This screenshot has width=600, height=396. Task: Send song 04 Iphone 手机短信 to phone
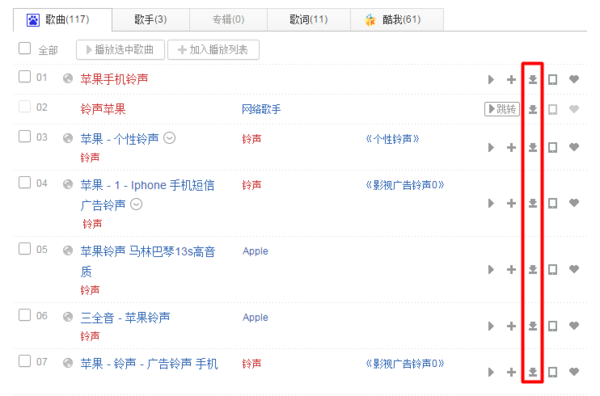(553, 204)
